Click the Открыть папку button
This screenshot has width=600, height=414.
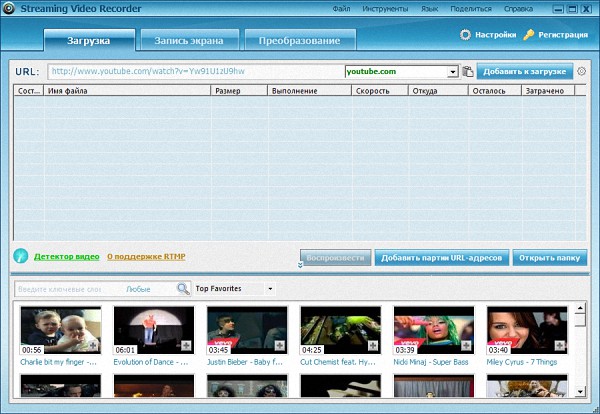(549, 258)
